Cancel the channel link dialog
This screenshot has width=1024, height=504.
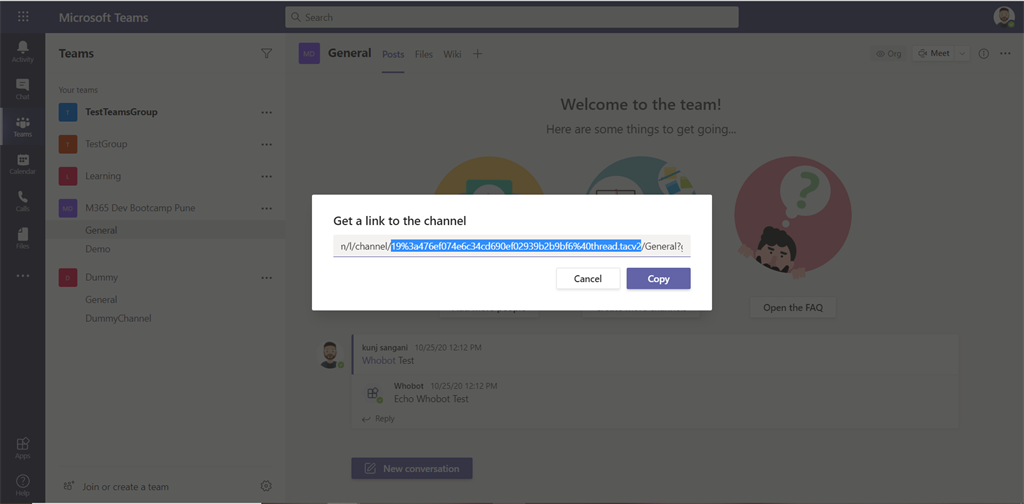(588, 279)
